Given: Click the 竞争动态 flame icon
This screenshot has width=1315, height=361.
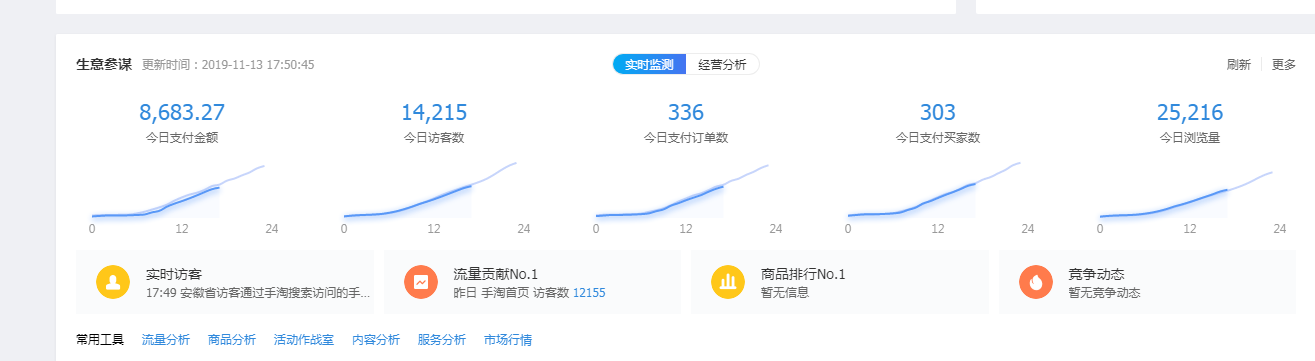Looking at the screenshot, I should tap(1036, 283).
